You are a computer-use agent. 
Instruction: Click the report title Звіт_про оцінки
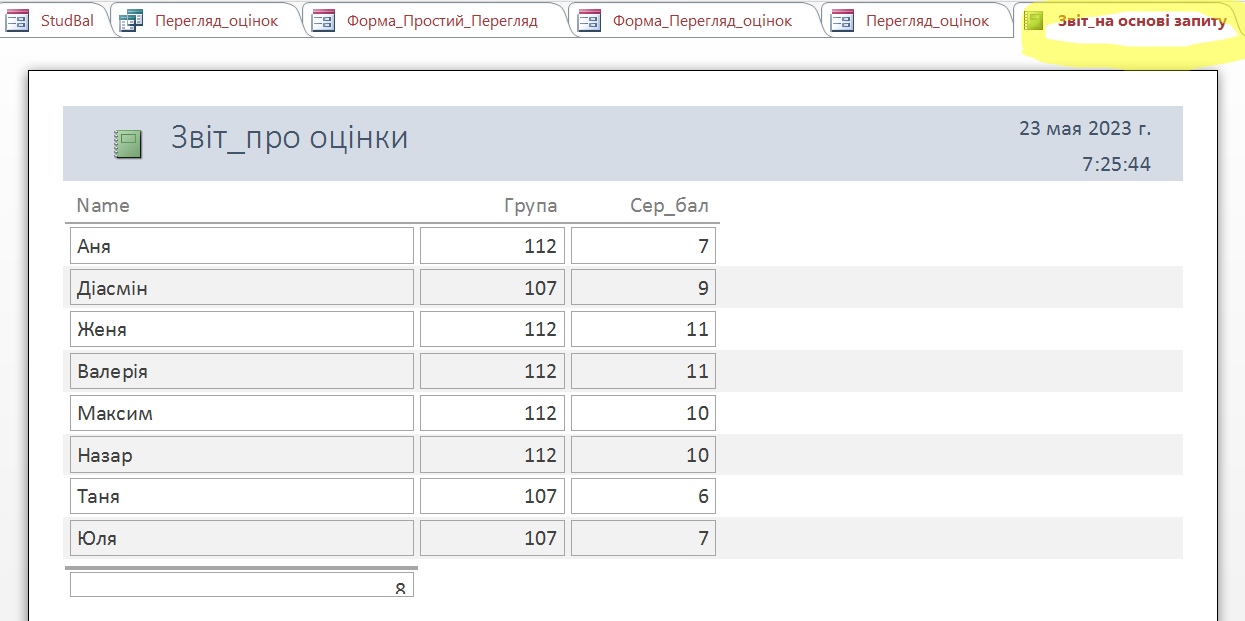tap(289, 137)
